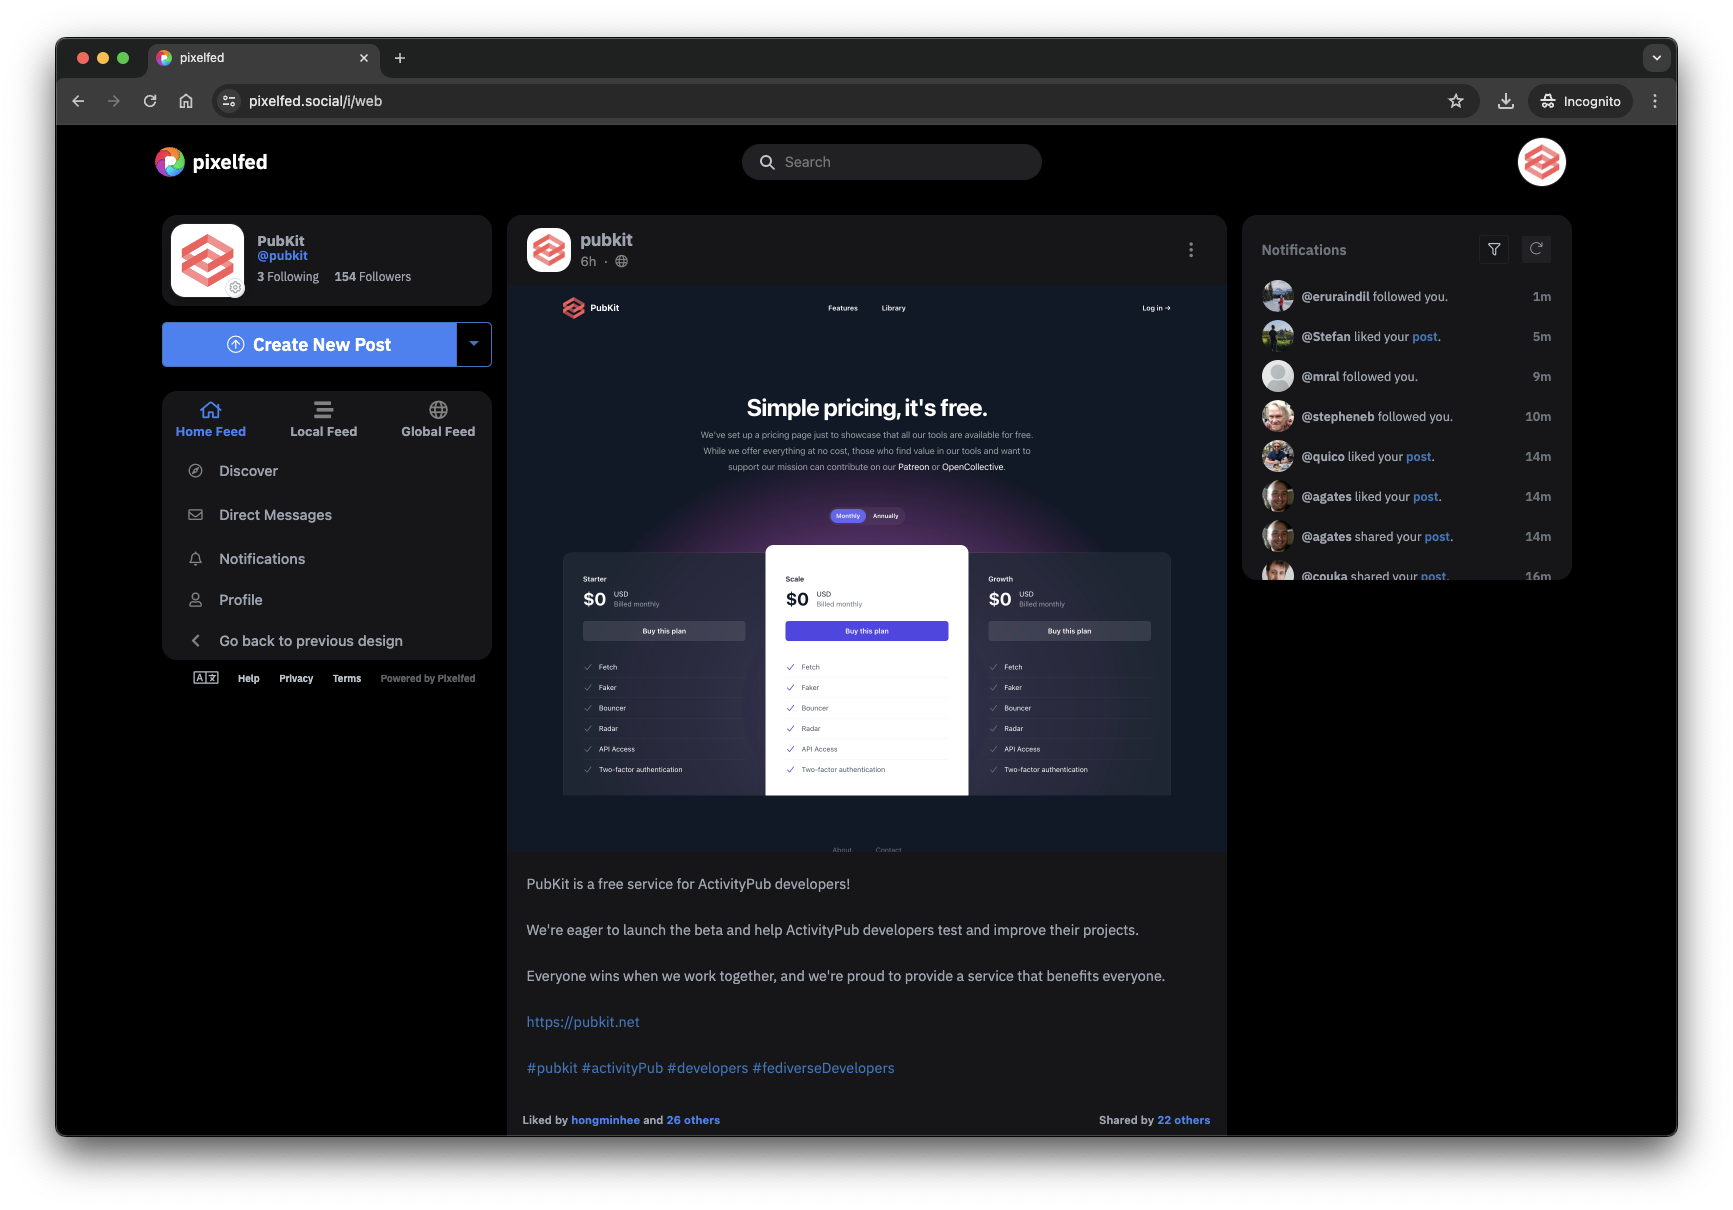Filter notifications with the funnel icon

point(1494,249)
